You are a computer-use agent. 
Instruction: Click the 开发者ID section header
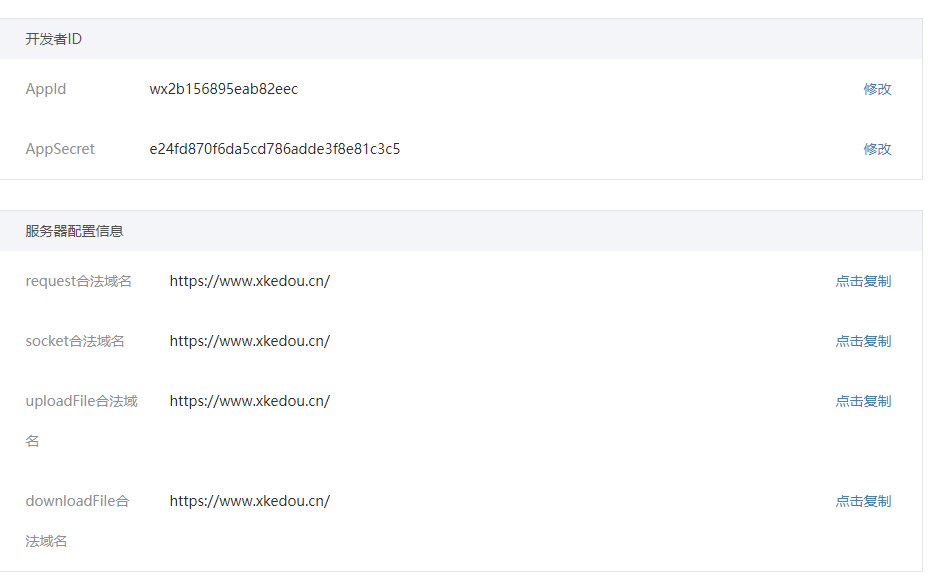[x=54, y=39]
